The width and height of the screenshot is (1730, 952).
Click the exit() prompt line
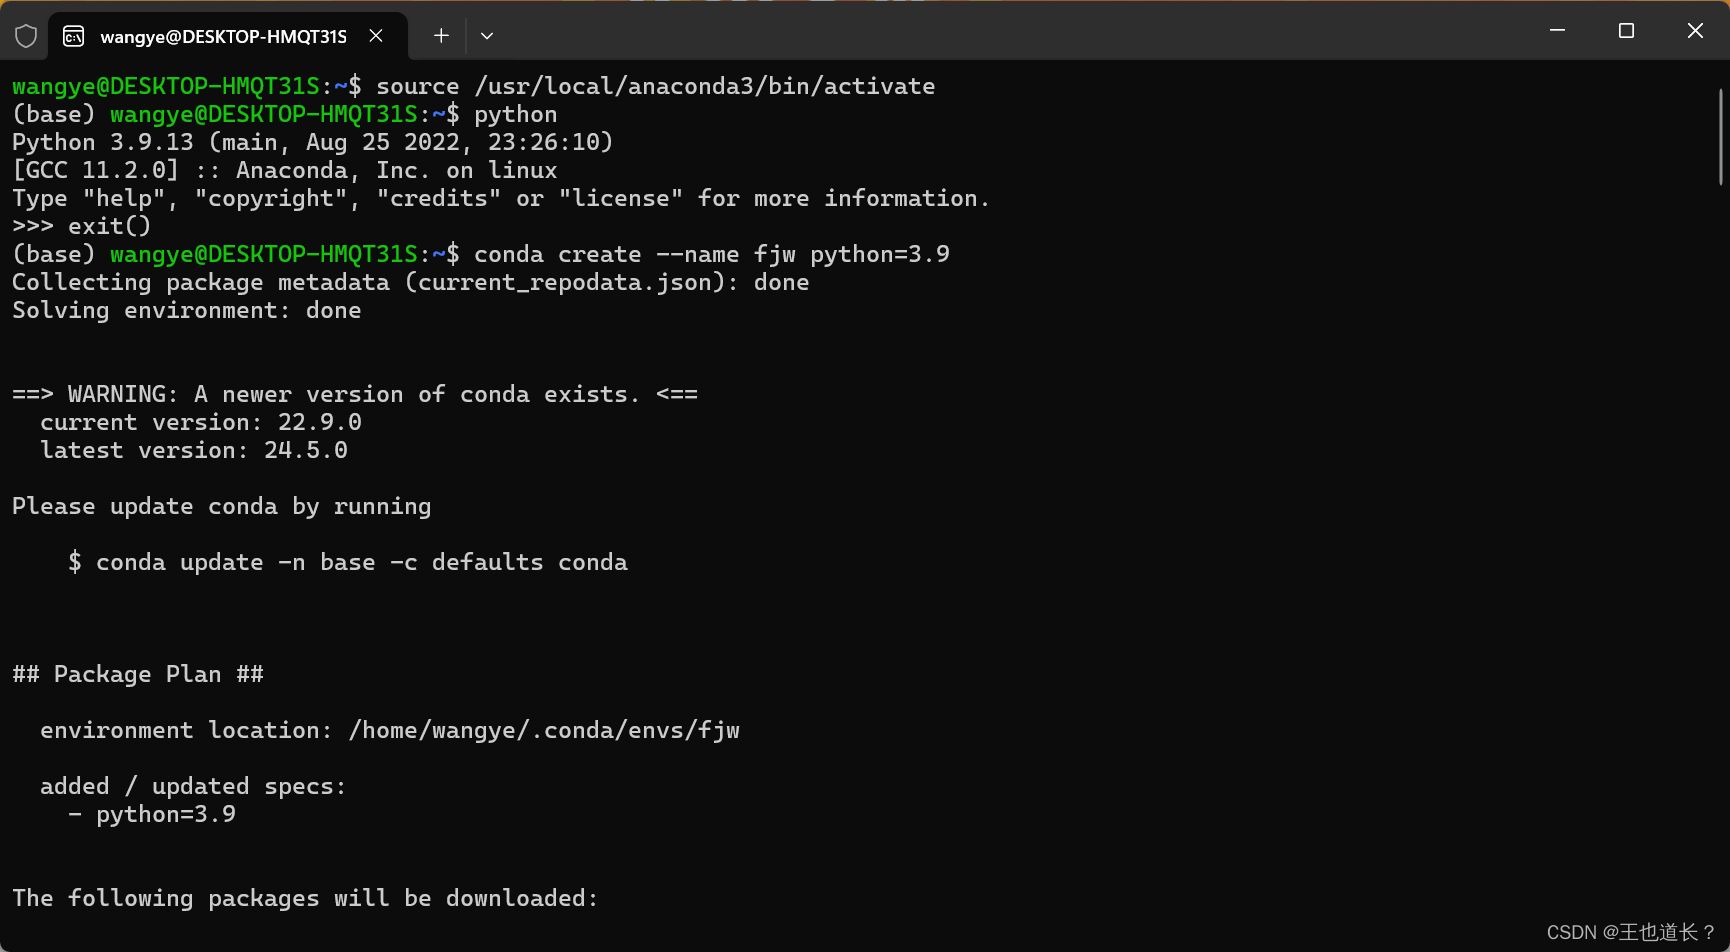pos(82,226)
